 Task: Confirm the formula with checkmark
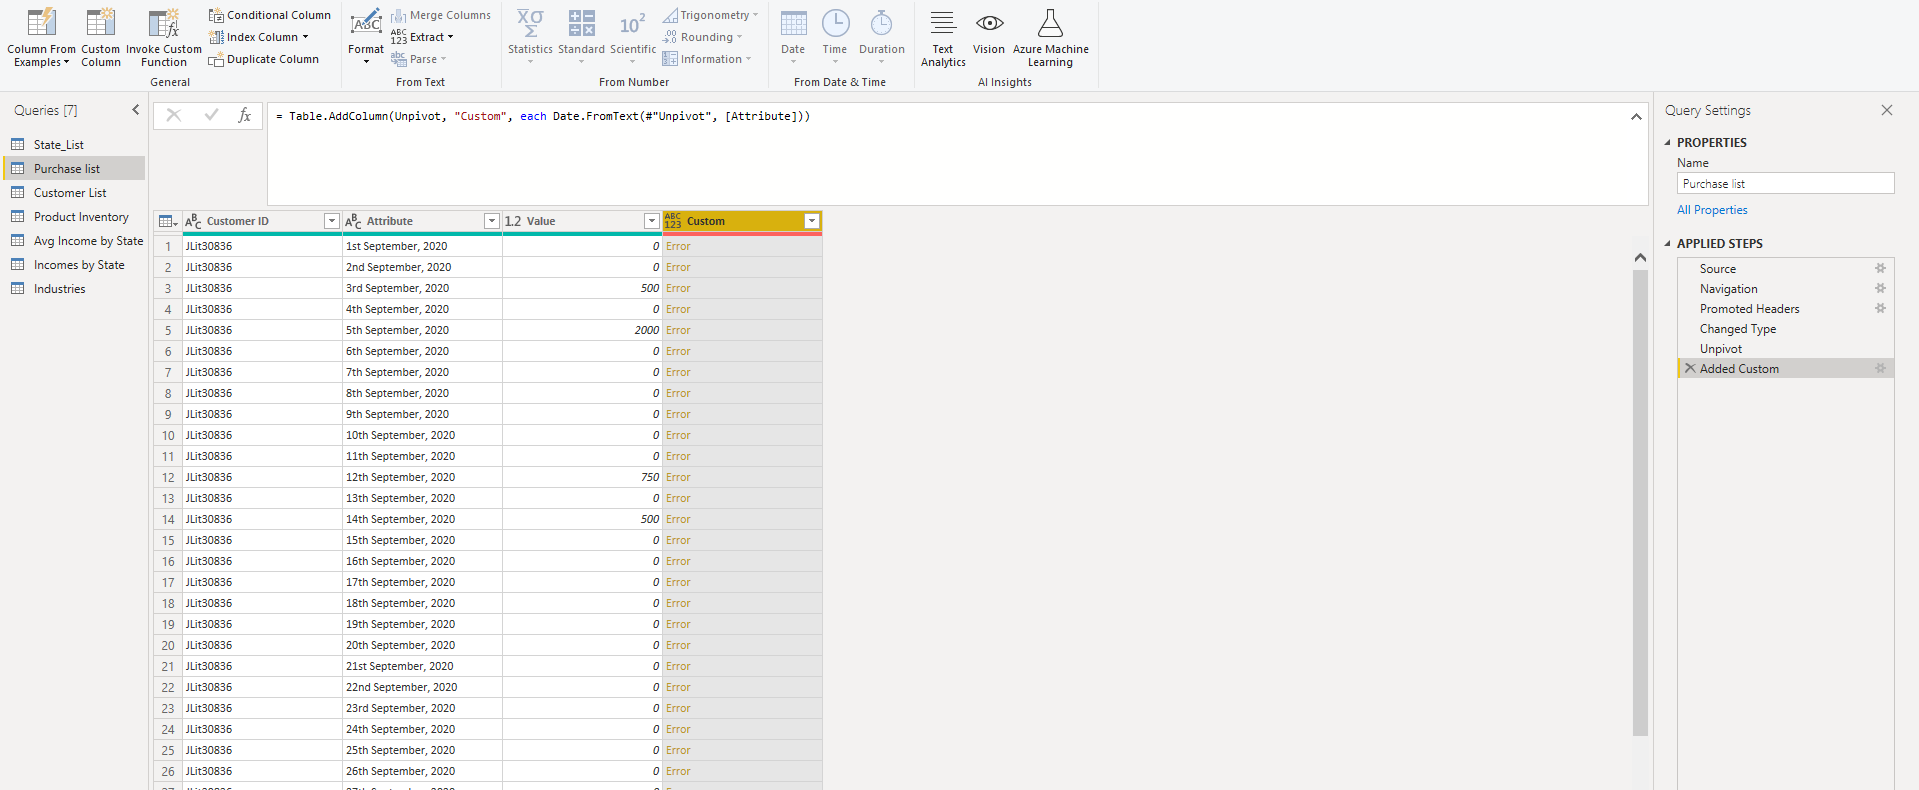pyautogui.click(x=211, y=115)
